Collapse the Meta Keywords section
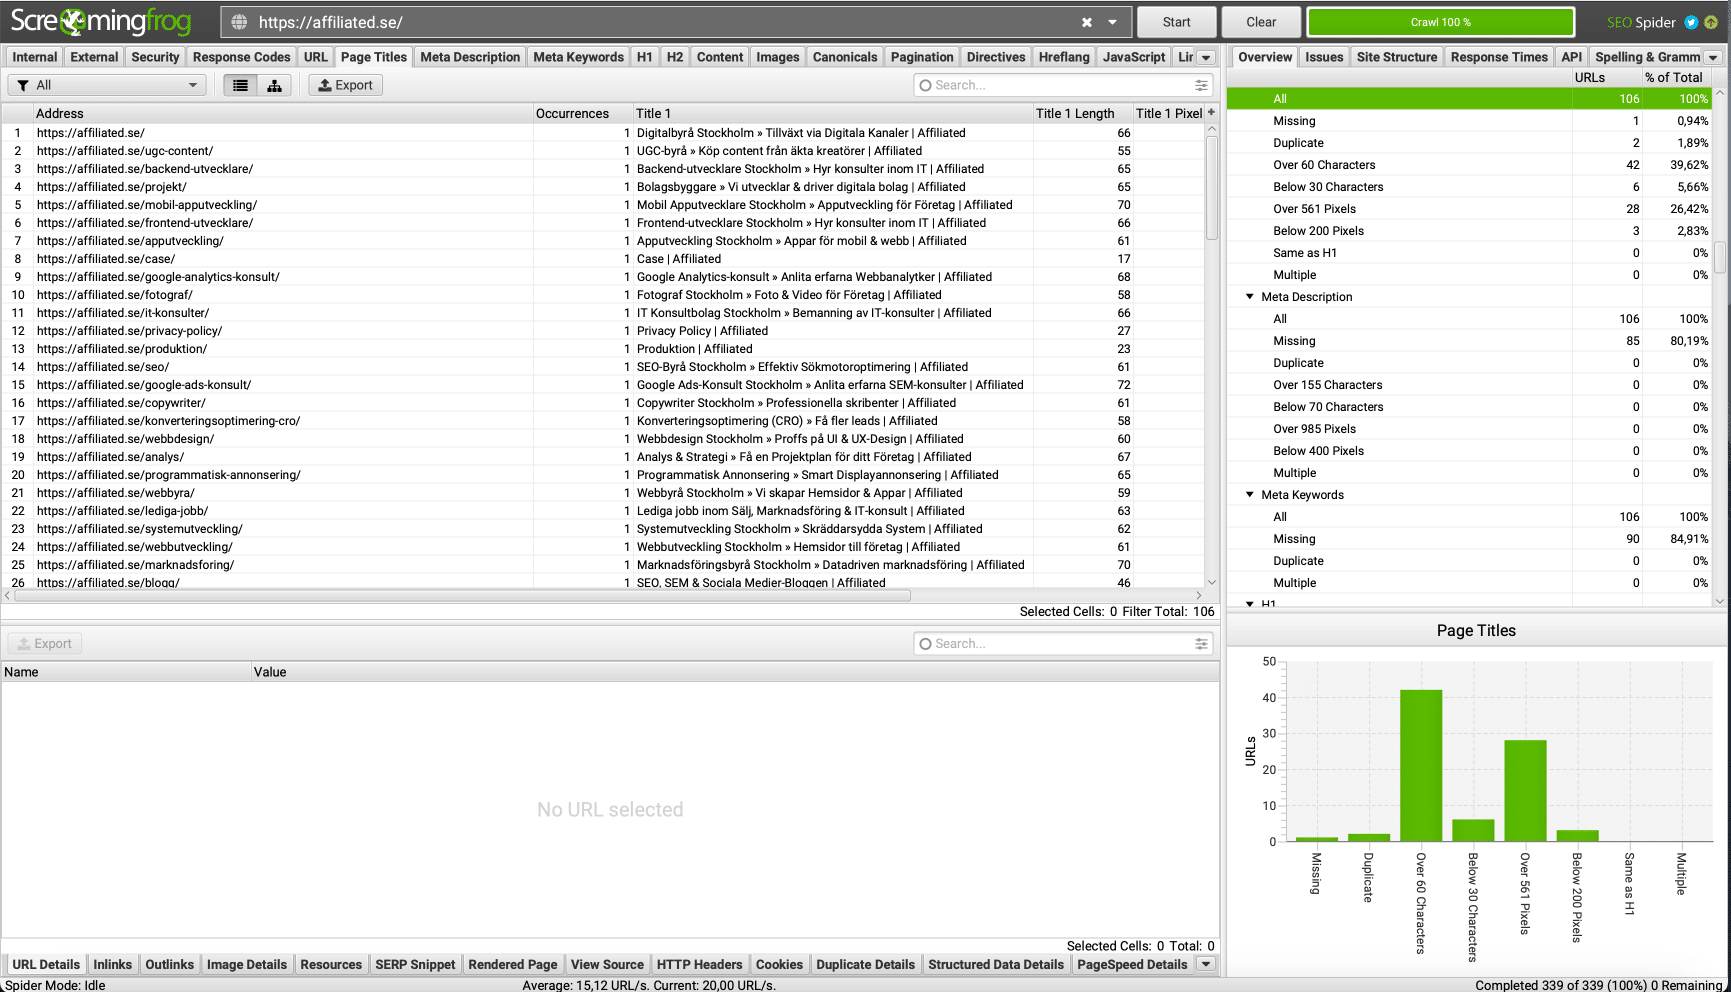Screen dimensions: 1731x992 pyautogui.click(x=1249, y=495)
